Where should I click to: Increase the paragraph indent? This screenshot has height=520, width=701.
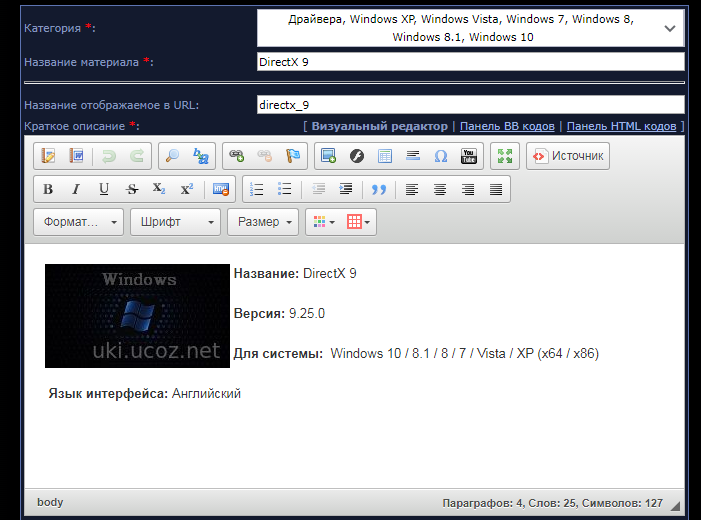[346, 189]
